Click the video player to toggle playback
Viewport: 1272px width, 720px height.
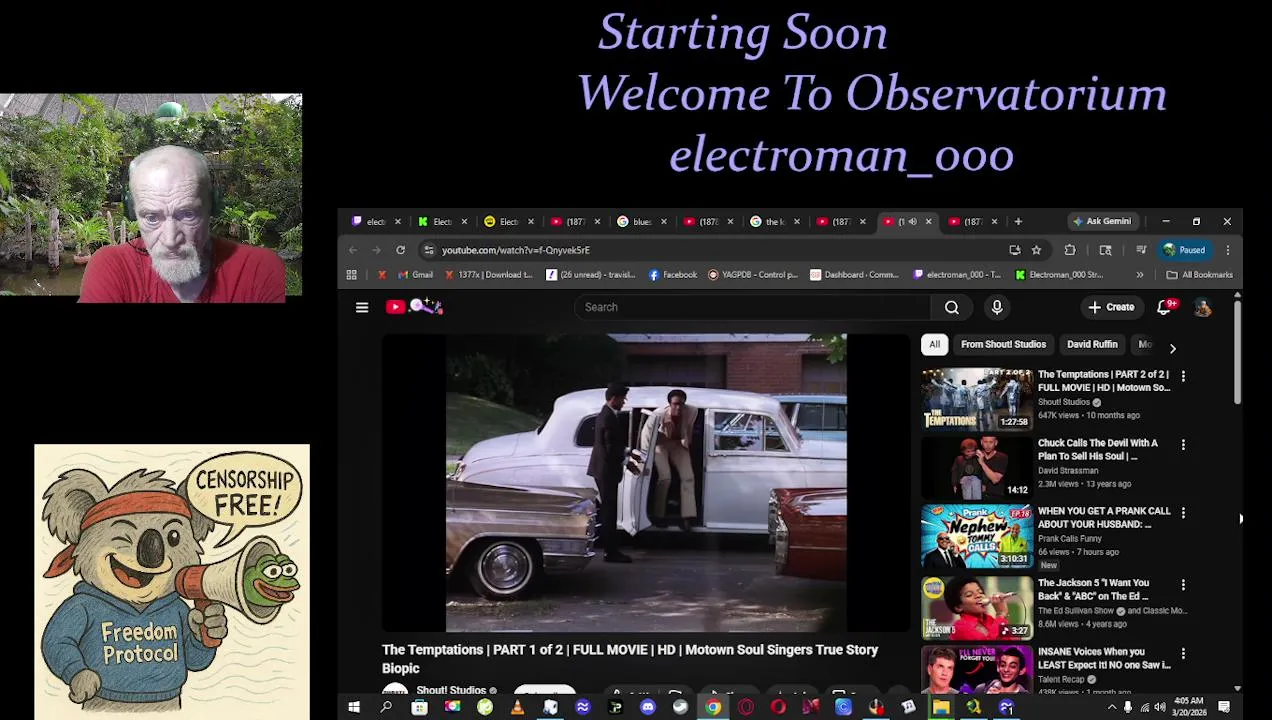tap(646, 484)
